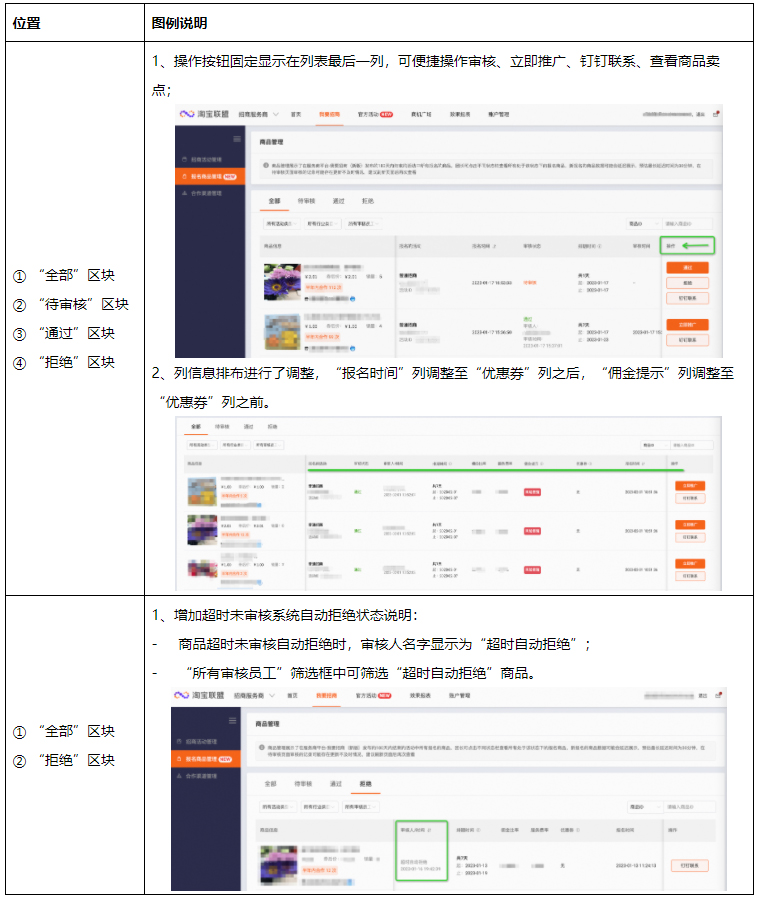Open 招商服务商 dropdown in top screenshot
The width and height of the screenshot is (757, 899).
259,114
